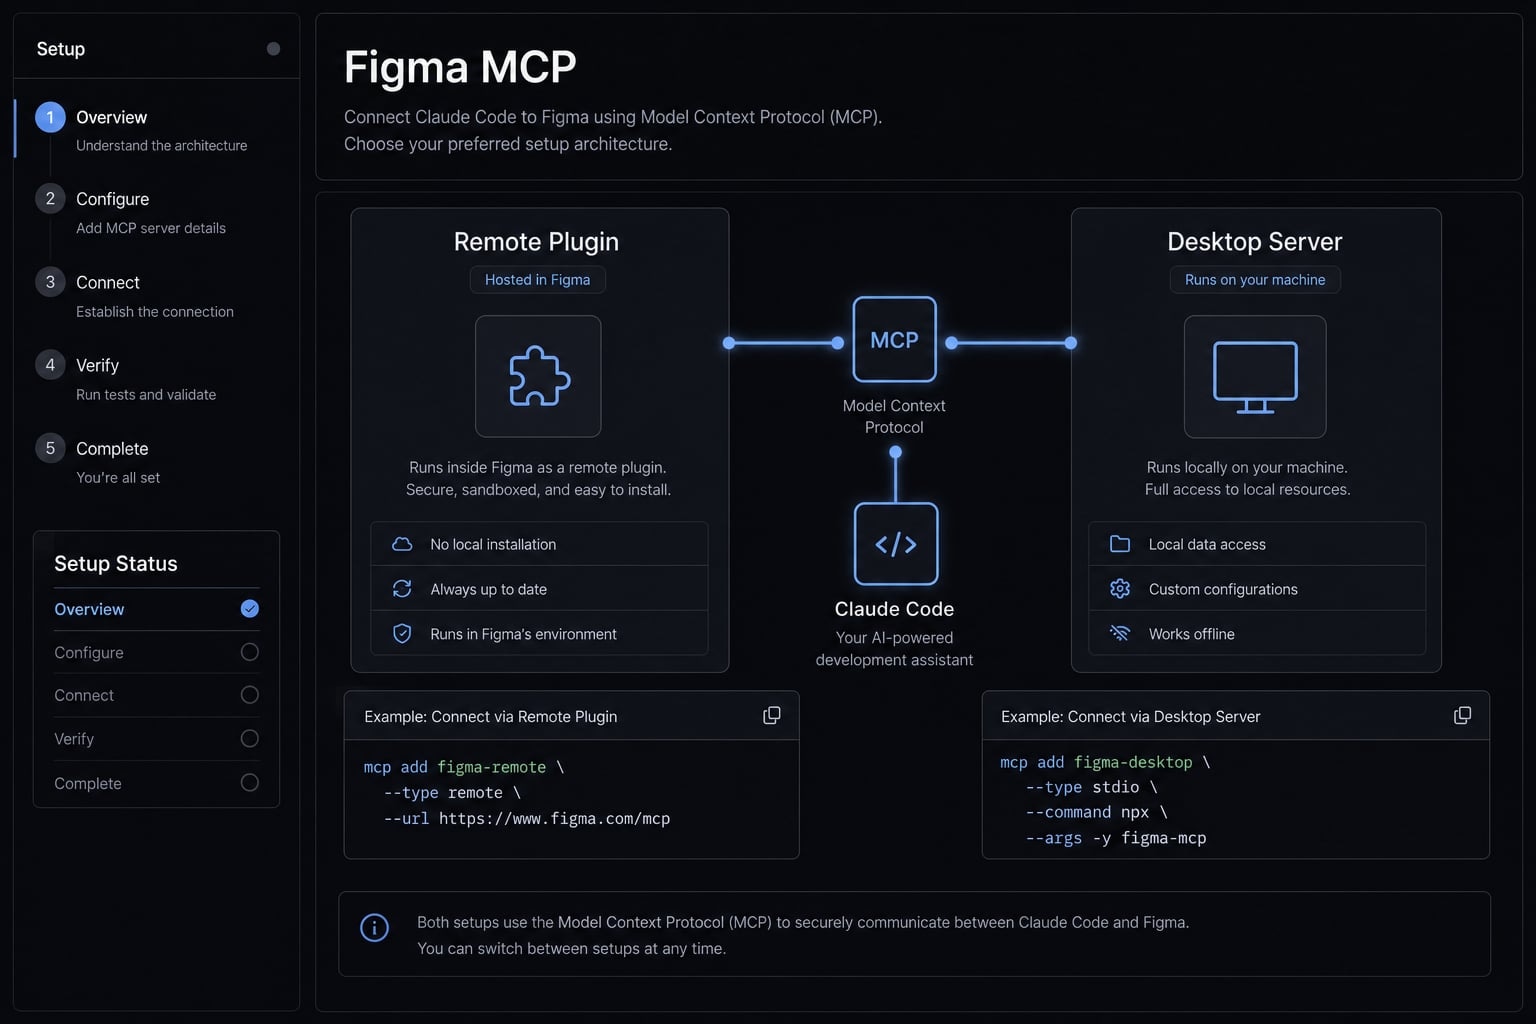This screenshot has width=1536, height=1024.
Task: Click the Example: Connect via Remote Plugin title
Action: click(491, 716)
